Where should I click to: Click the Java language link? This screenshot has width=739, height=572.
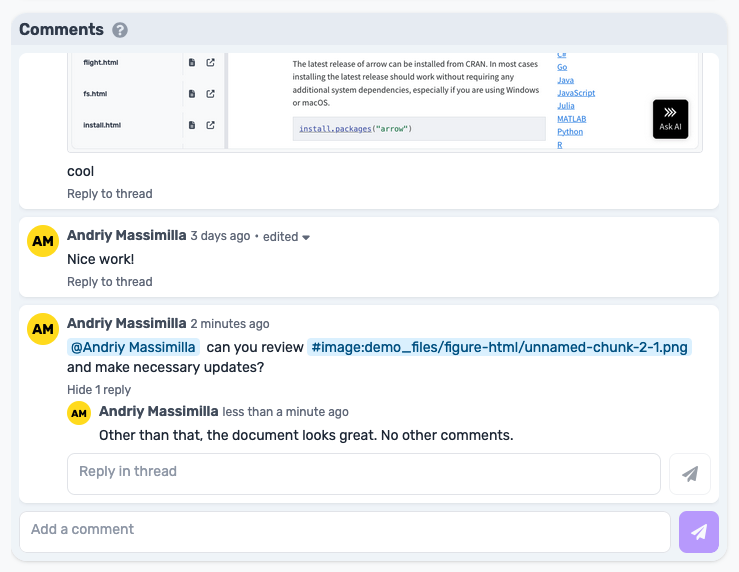tap(565, 80)
